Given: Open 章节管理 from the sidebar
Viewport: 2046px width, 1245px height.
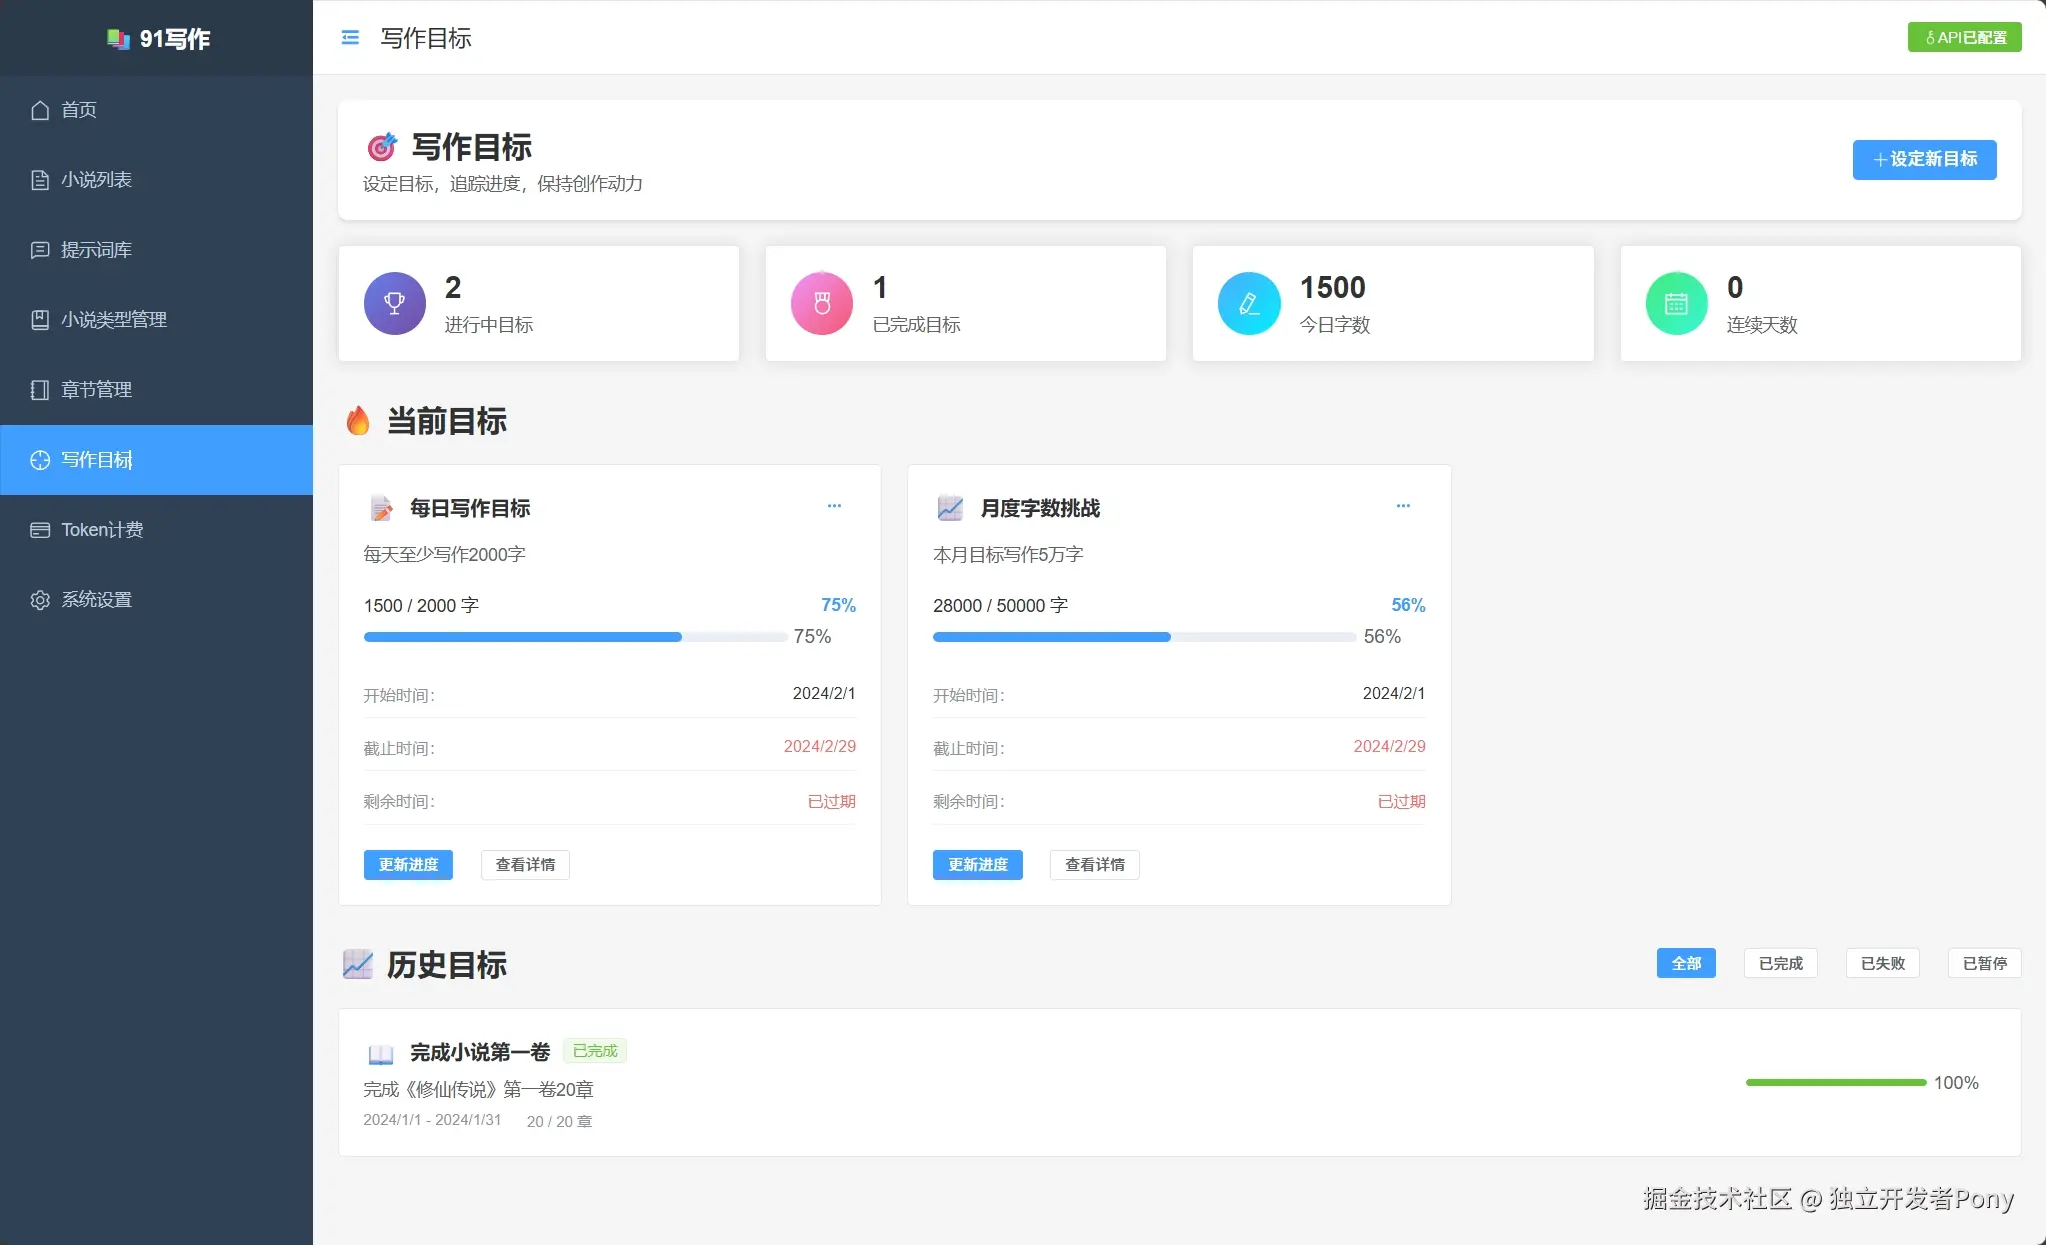Looking at the screenshot, I should tap(96, 390).
